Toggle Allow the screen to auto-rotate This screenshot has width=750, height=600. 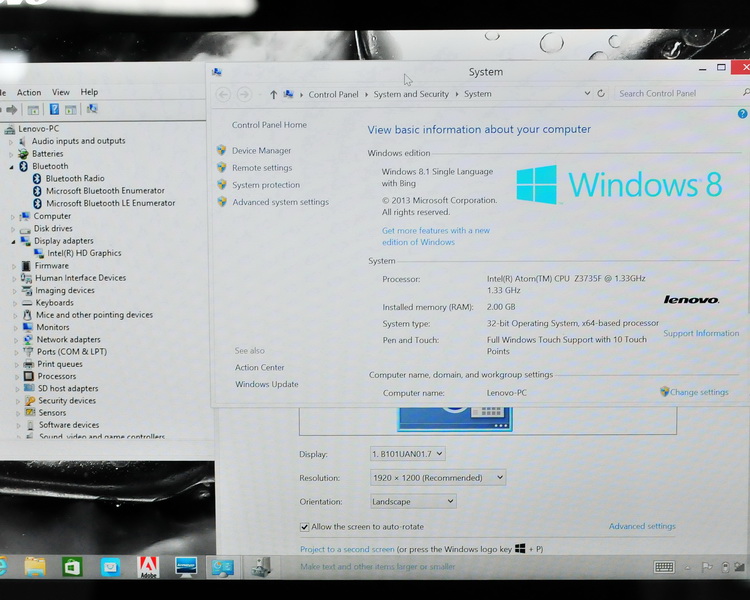tap(304, 527)
